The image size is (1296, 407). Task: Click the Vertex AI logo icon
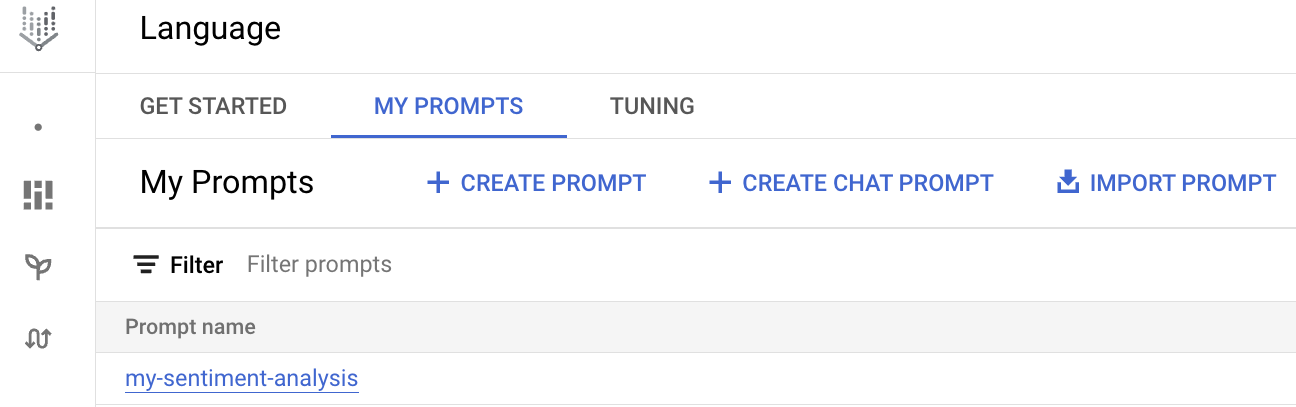tap(38, 29)
